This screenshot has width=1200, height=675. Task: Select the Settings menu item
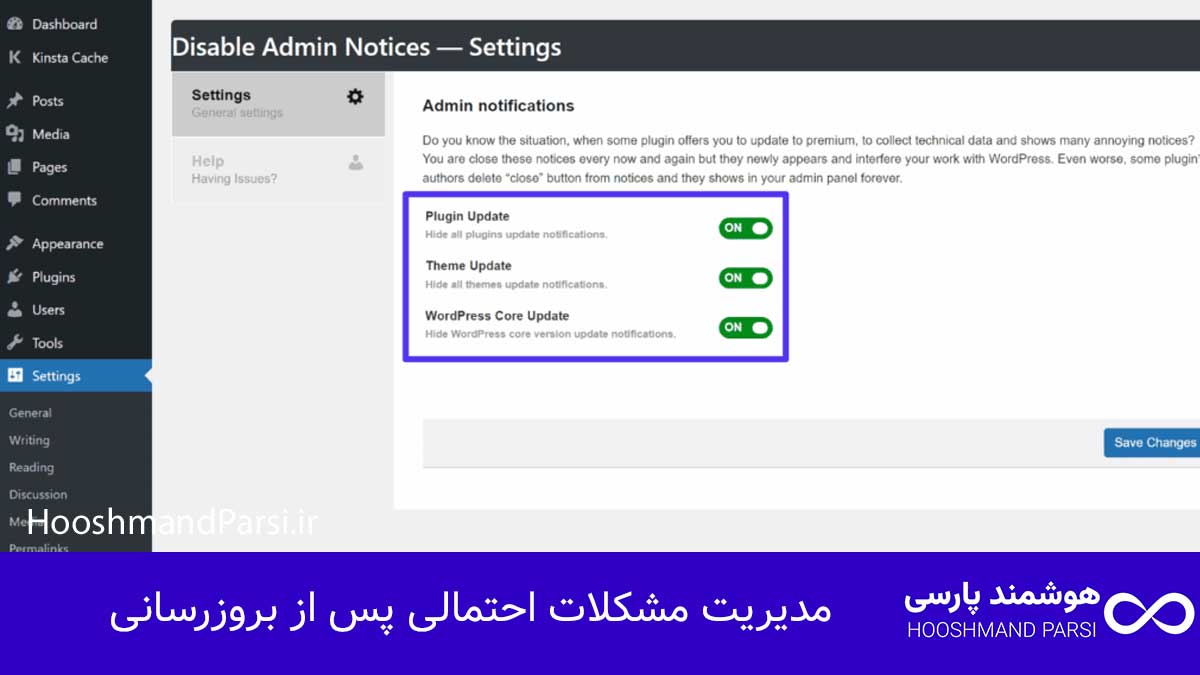click(x=76, y=376)
